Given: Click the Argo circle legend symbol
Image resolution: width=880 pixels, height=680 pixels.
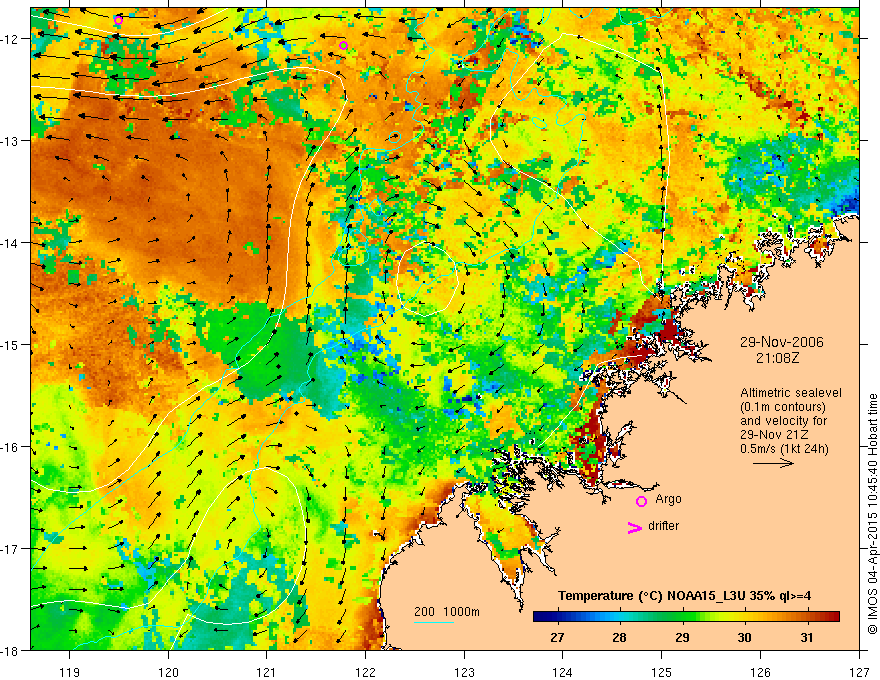Looking at the screenshot, I should (x=641, y=501).
